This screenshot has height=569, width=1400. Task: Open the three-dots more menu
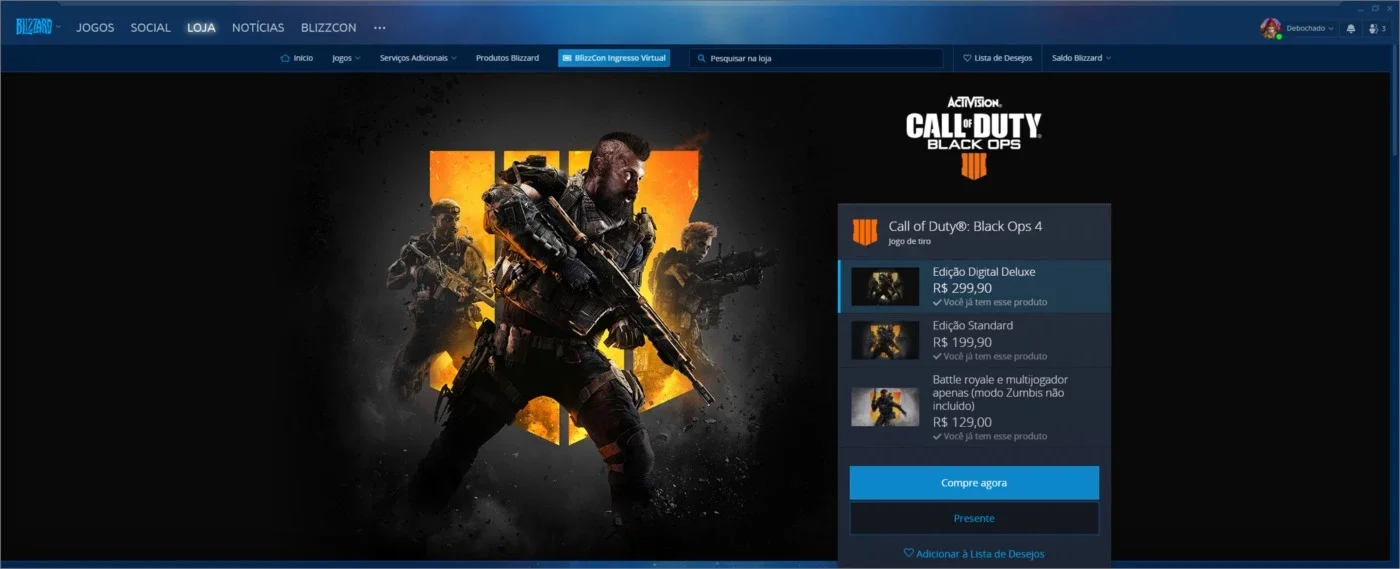(379, 28)
